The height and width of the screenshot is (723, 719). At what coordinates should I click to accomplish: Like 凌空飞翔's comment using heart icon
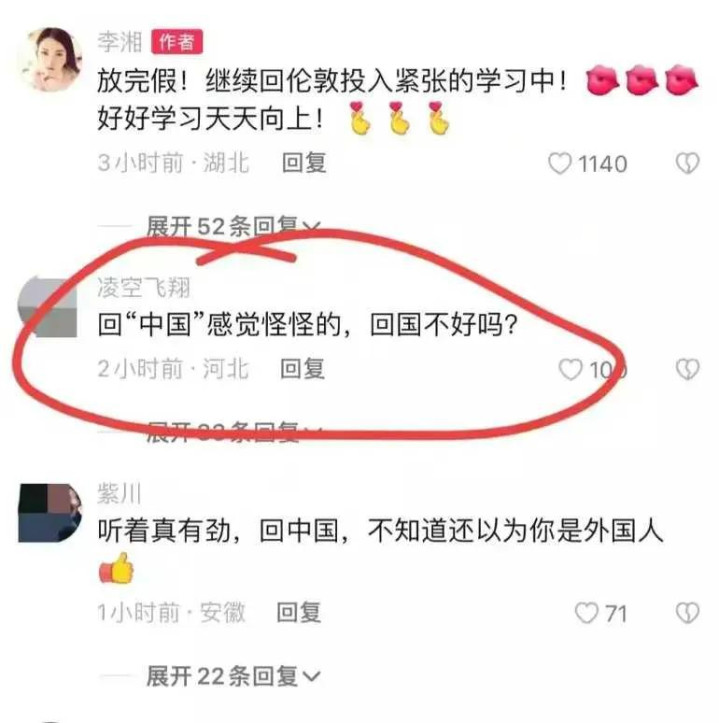coord(570,369)
